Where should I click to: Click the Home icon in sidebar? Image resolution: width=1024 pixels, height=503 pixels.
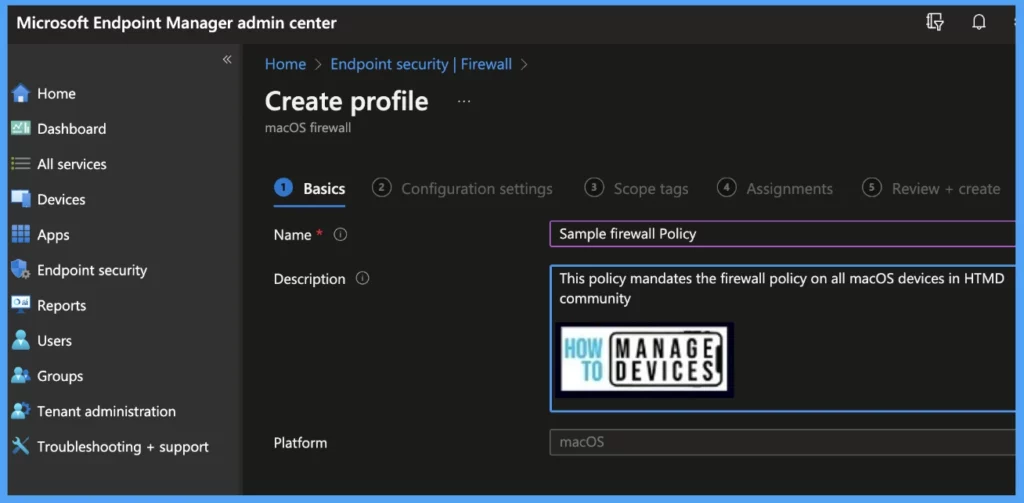(20, 94)
